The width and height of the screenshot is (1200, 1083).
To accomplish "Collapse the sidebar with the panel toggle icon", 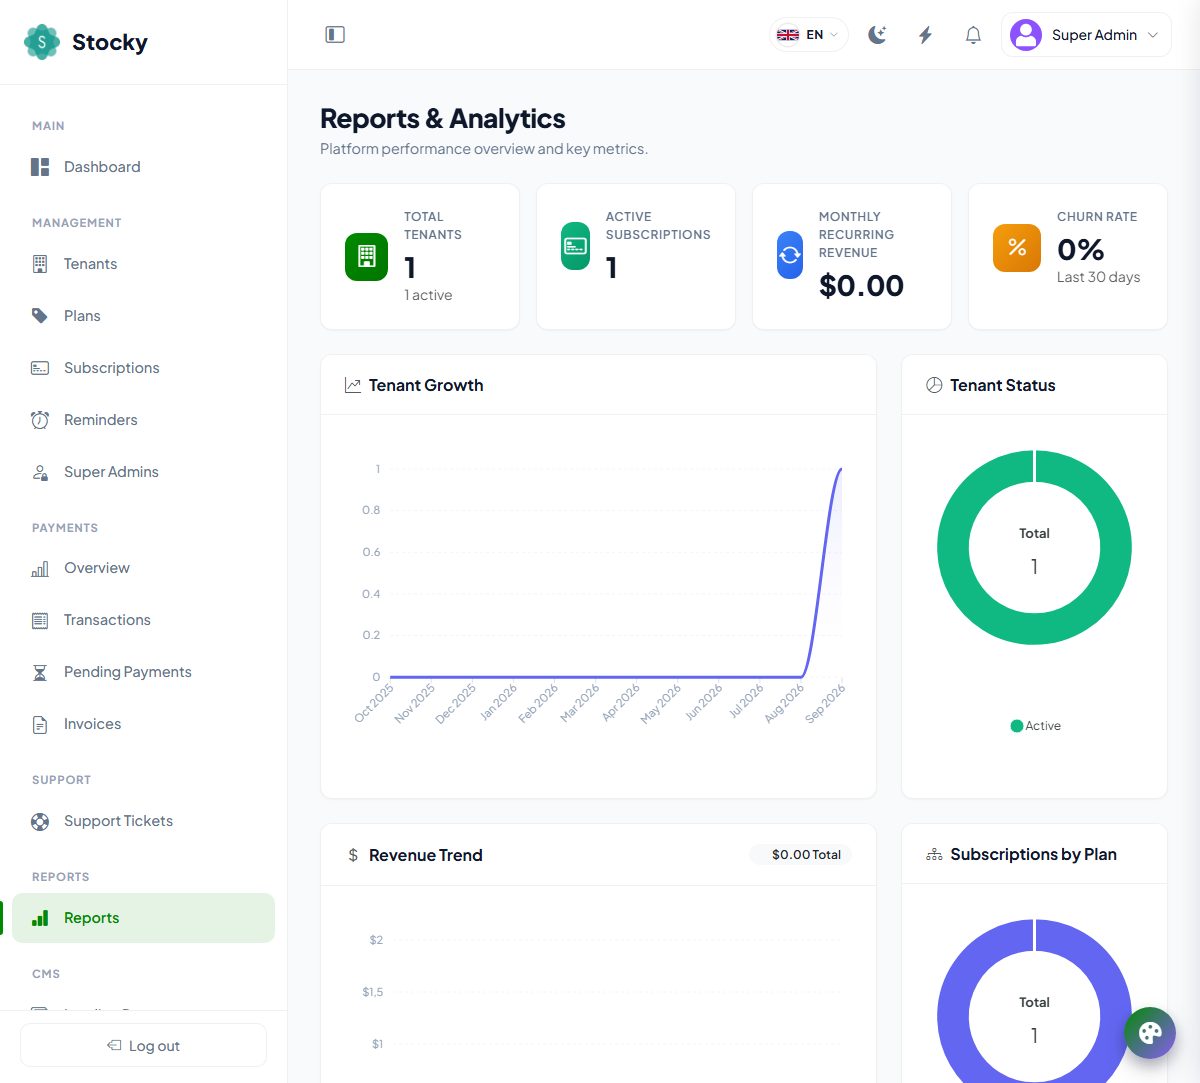I will click(335, 35).
